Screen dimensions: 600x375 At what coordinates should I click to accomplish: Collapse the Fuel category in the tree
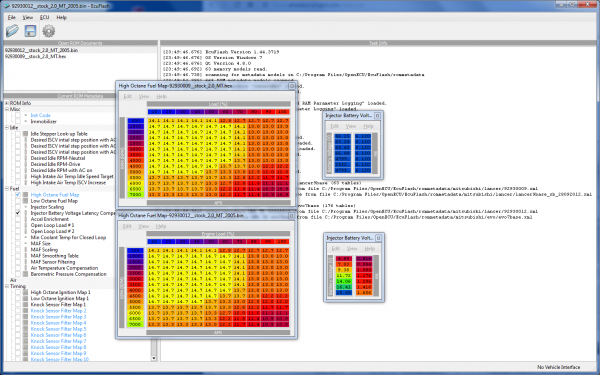(x=7, y=189)
